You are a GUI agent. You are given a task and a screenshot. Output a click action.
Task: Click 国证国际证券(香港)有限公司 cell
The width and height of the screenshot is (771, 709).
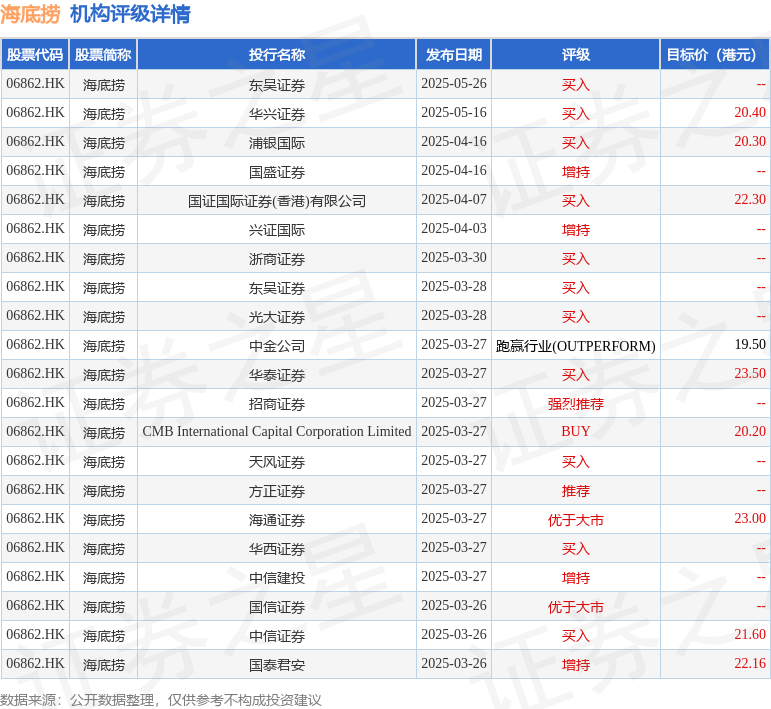click(x=277, y=201)
